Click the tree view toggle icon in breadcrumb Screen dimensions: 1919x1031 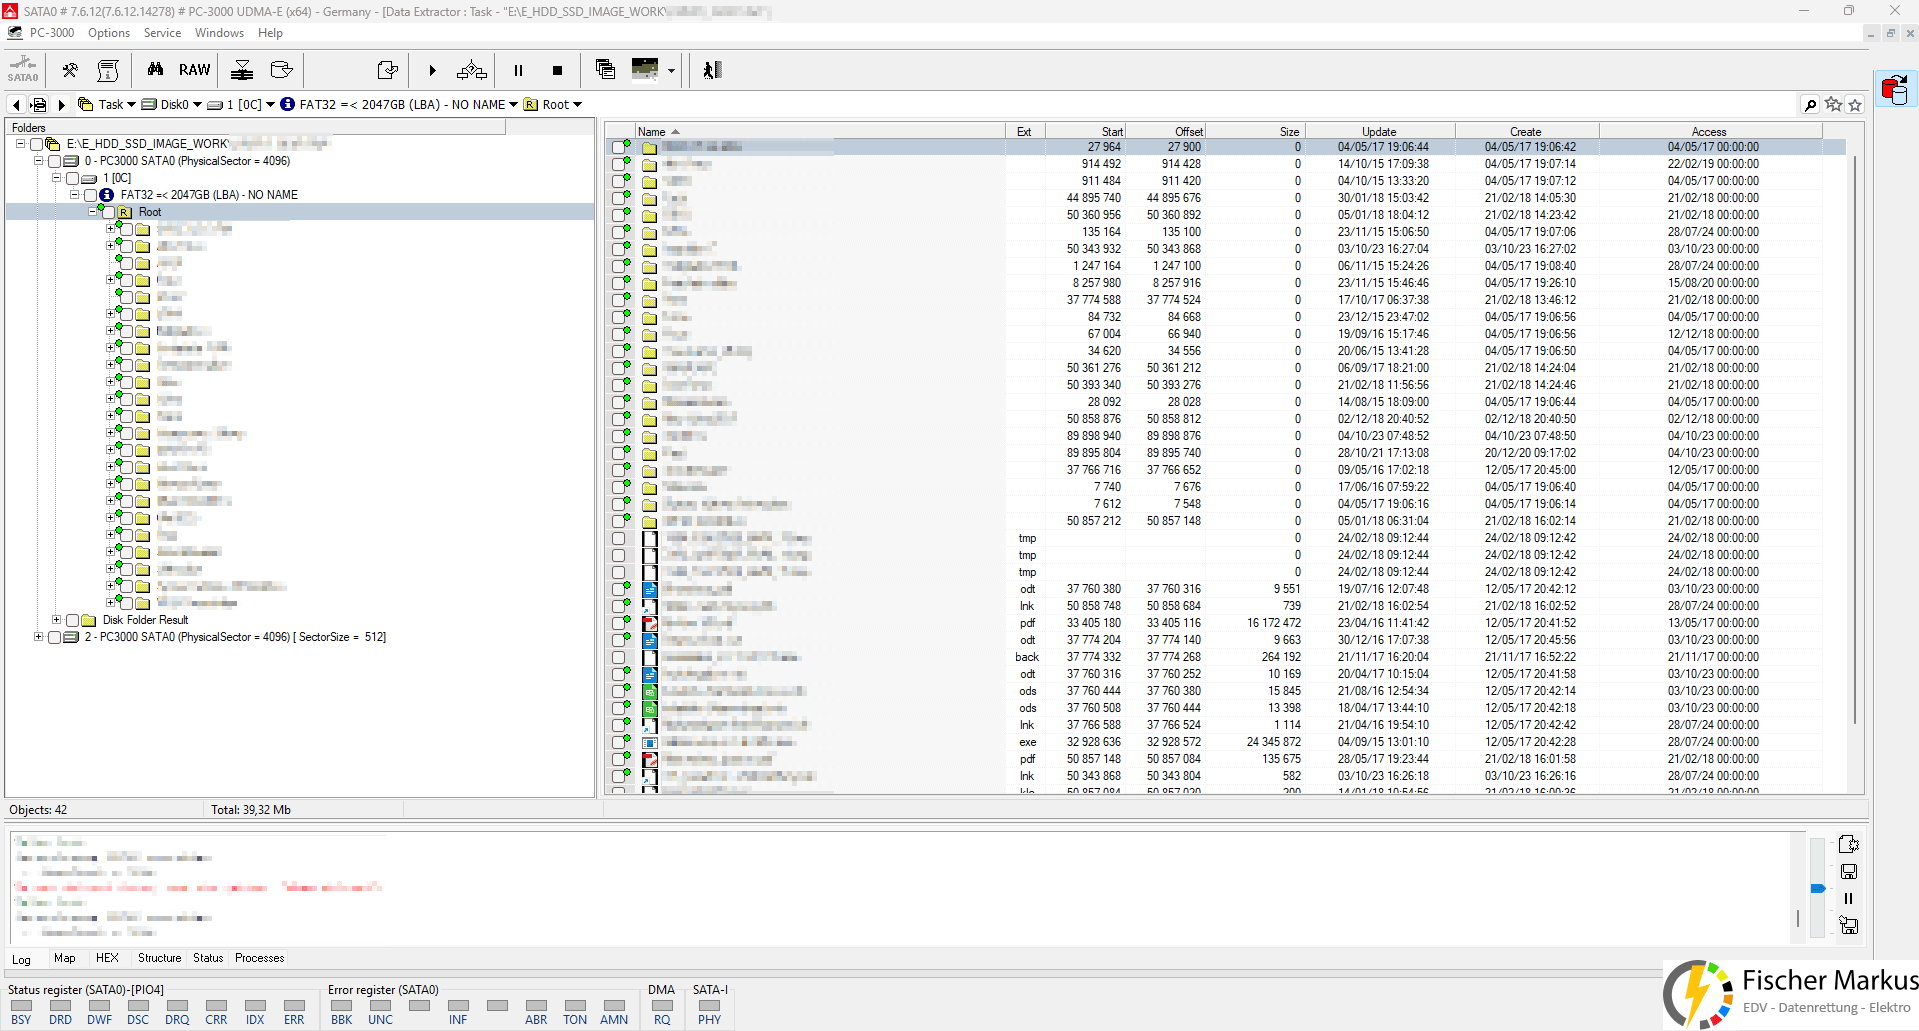point(38,105)
